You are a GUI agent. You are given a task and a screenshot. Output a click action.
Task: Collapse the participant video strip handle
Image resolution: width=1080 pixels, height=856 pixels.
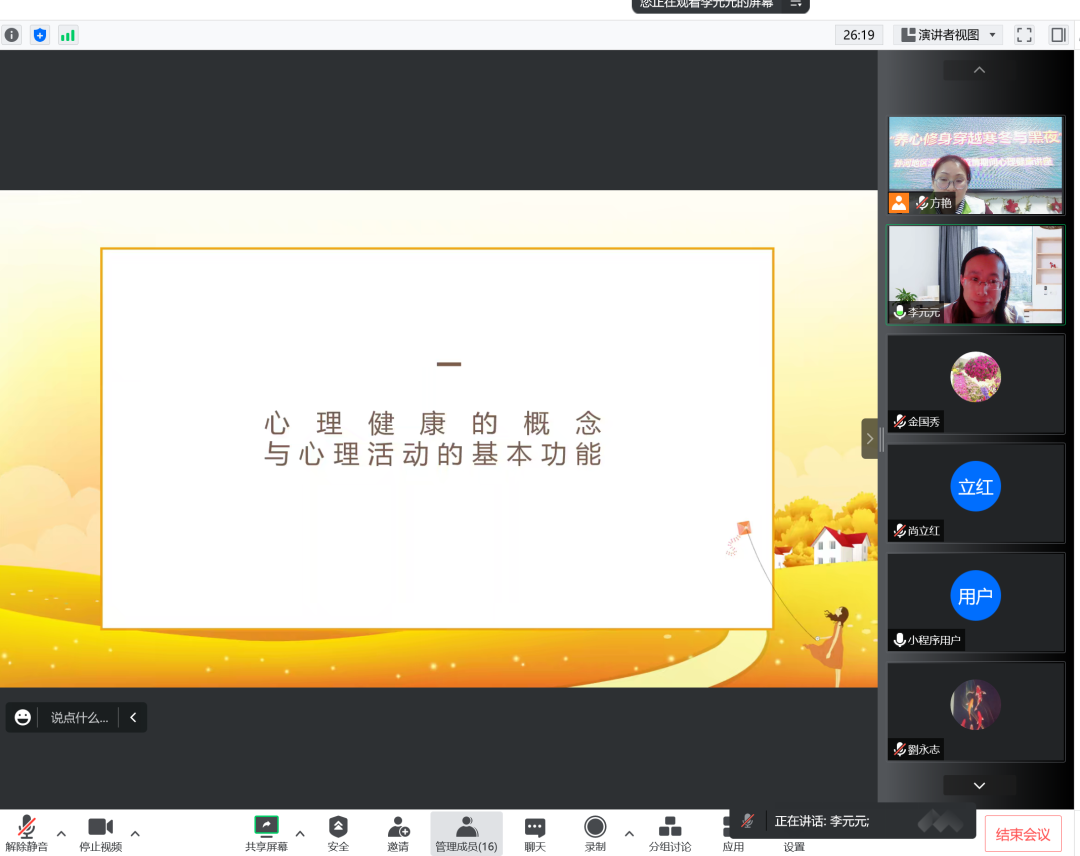point(870,438)
